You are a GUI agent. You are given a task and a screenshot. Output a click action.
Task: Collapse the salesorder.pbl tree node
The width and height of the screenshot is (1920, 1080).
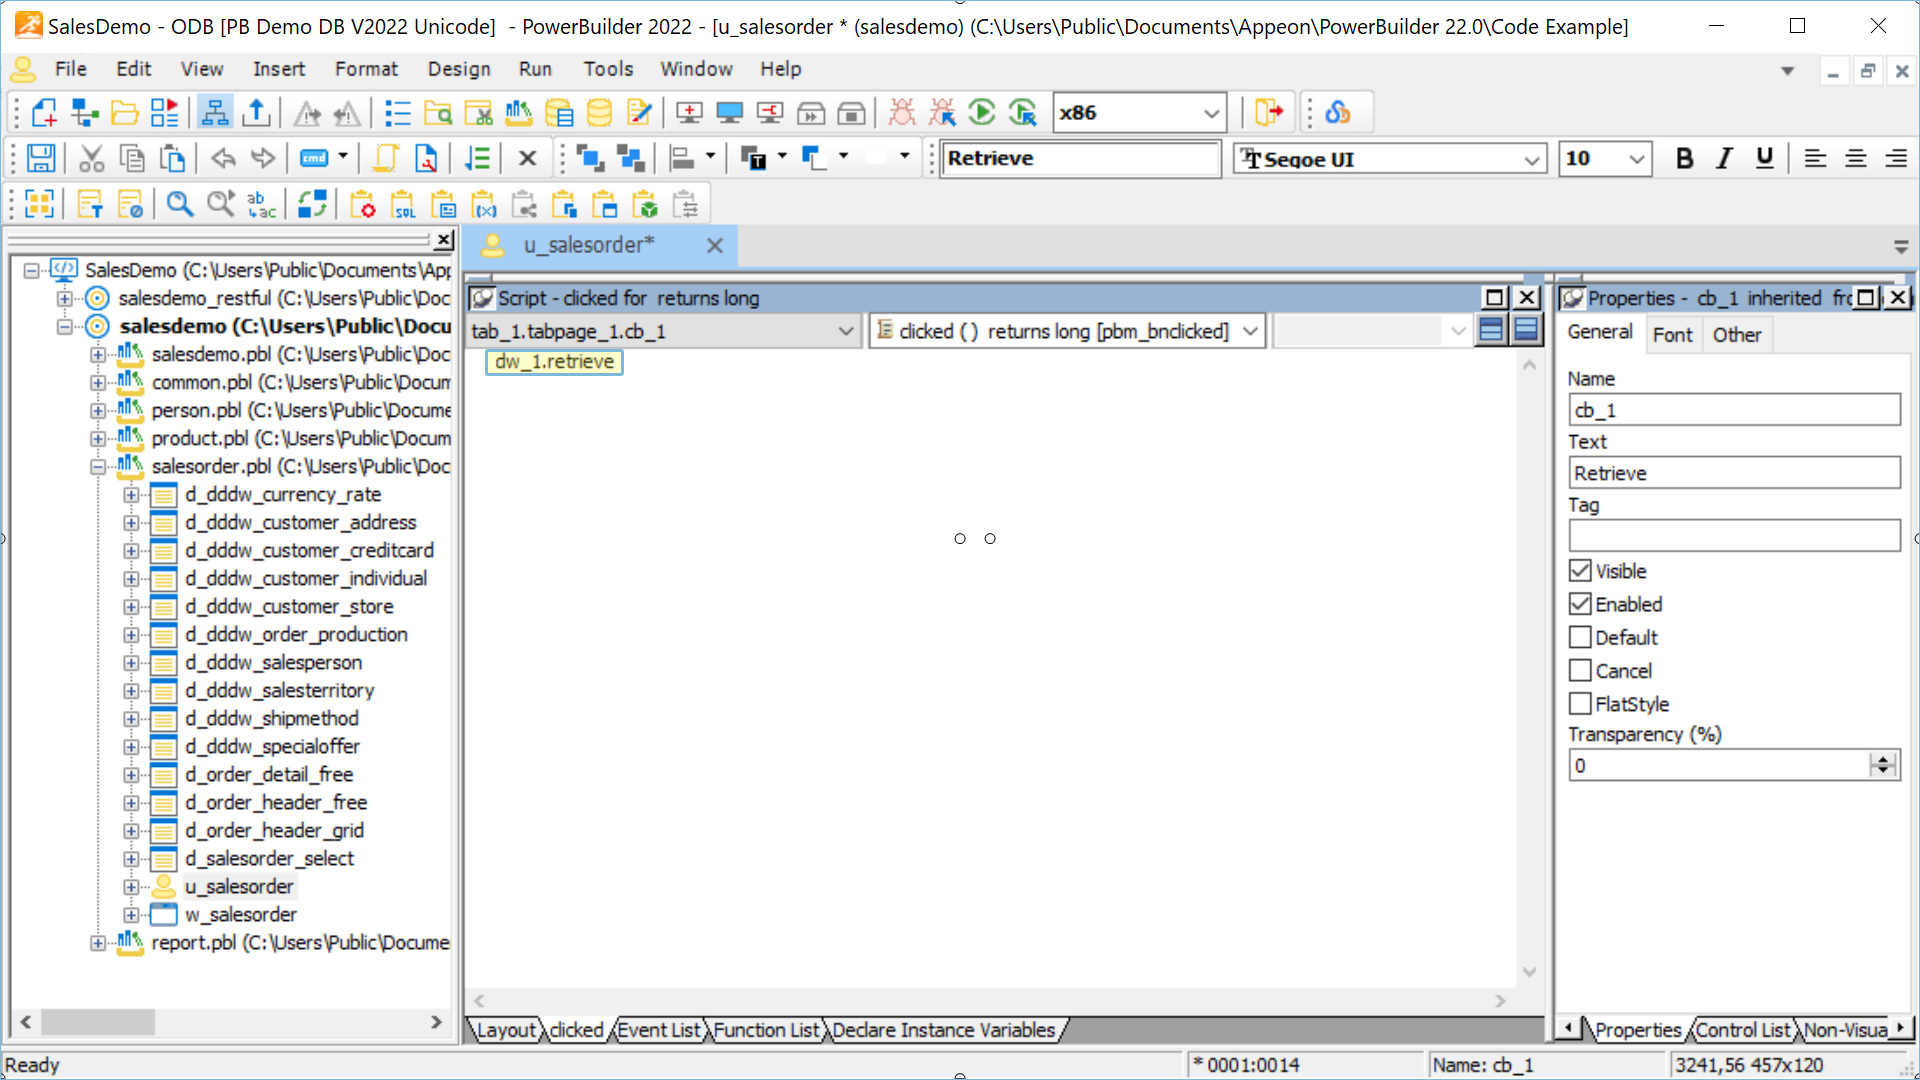98,466
